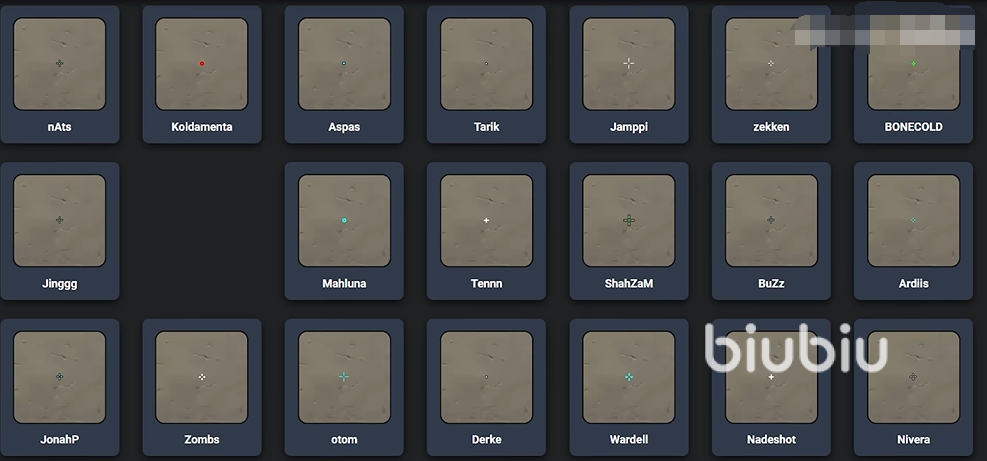Open the zekken crosshair card

tap(771, 74)
